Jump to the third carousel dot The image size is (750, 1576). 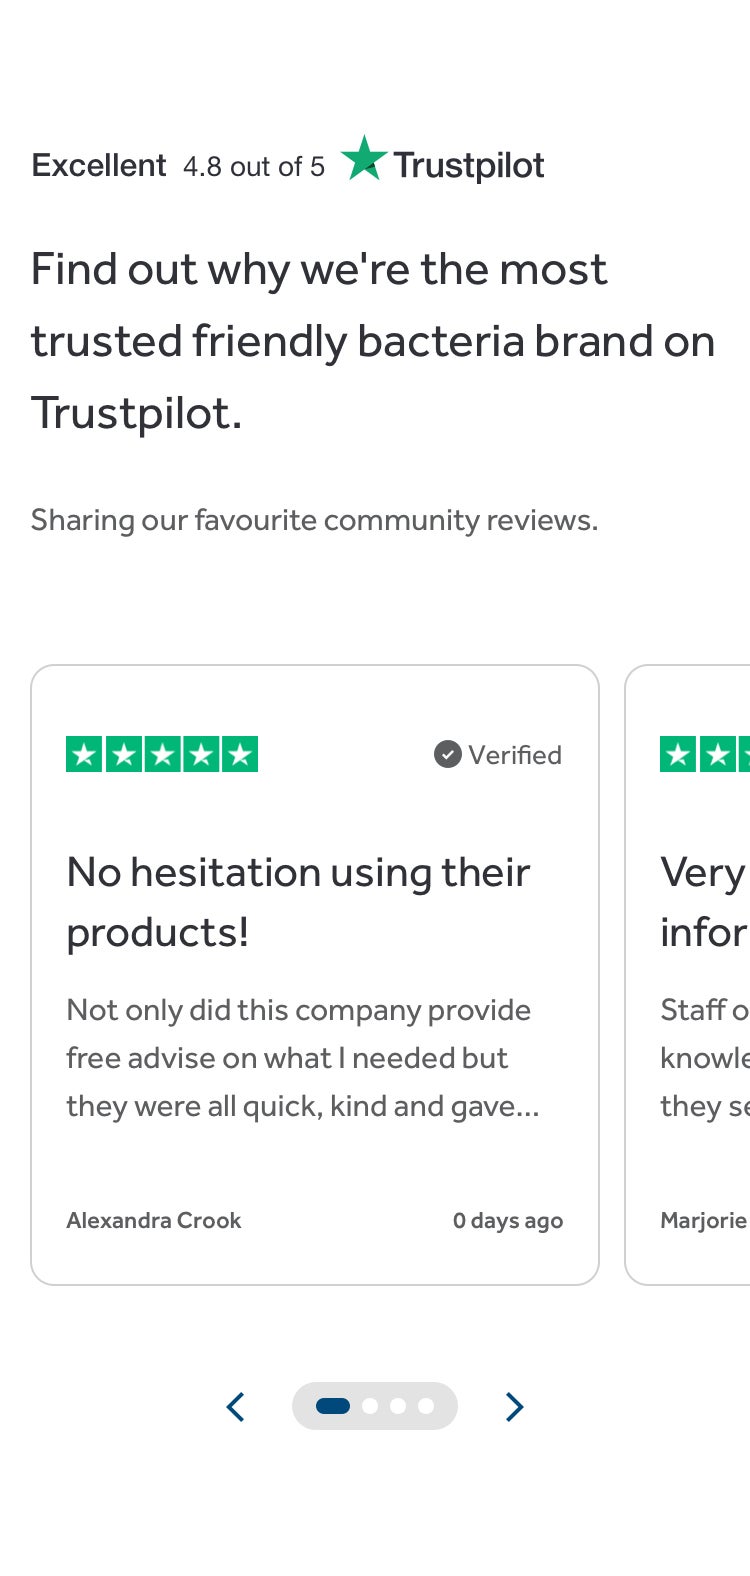[x=398, y=1406]
